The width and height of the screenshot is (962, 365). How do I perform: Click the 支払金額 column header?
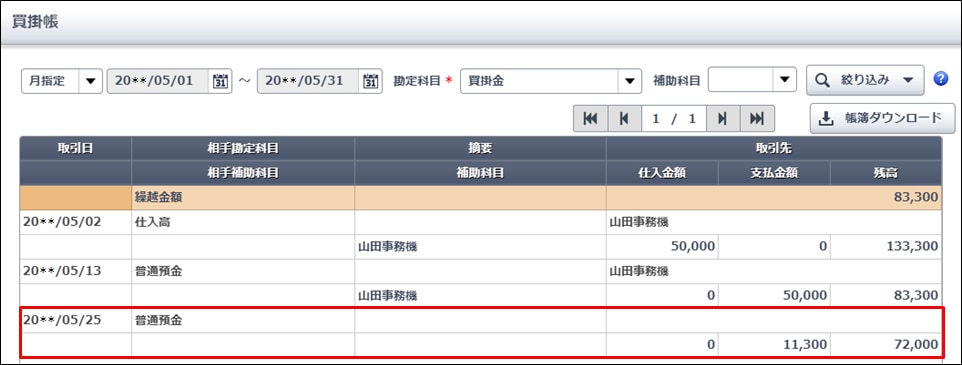[774, 173]
